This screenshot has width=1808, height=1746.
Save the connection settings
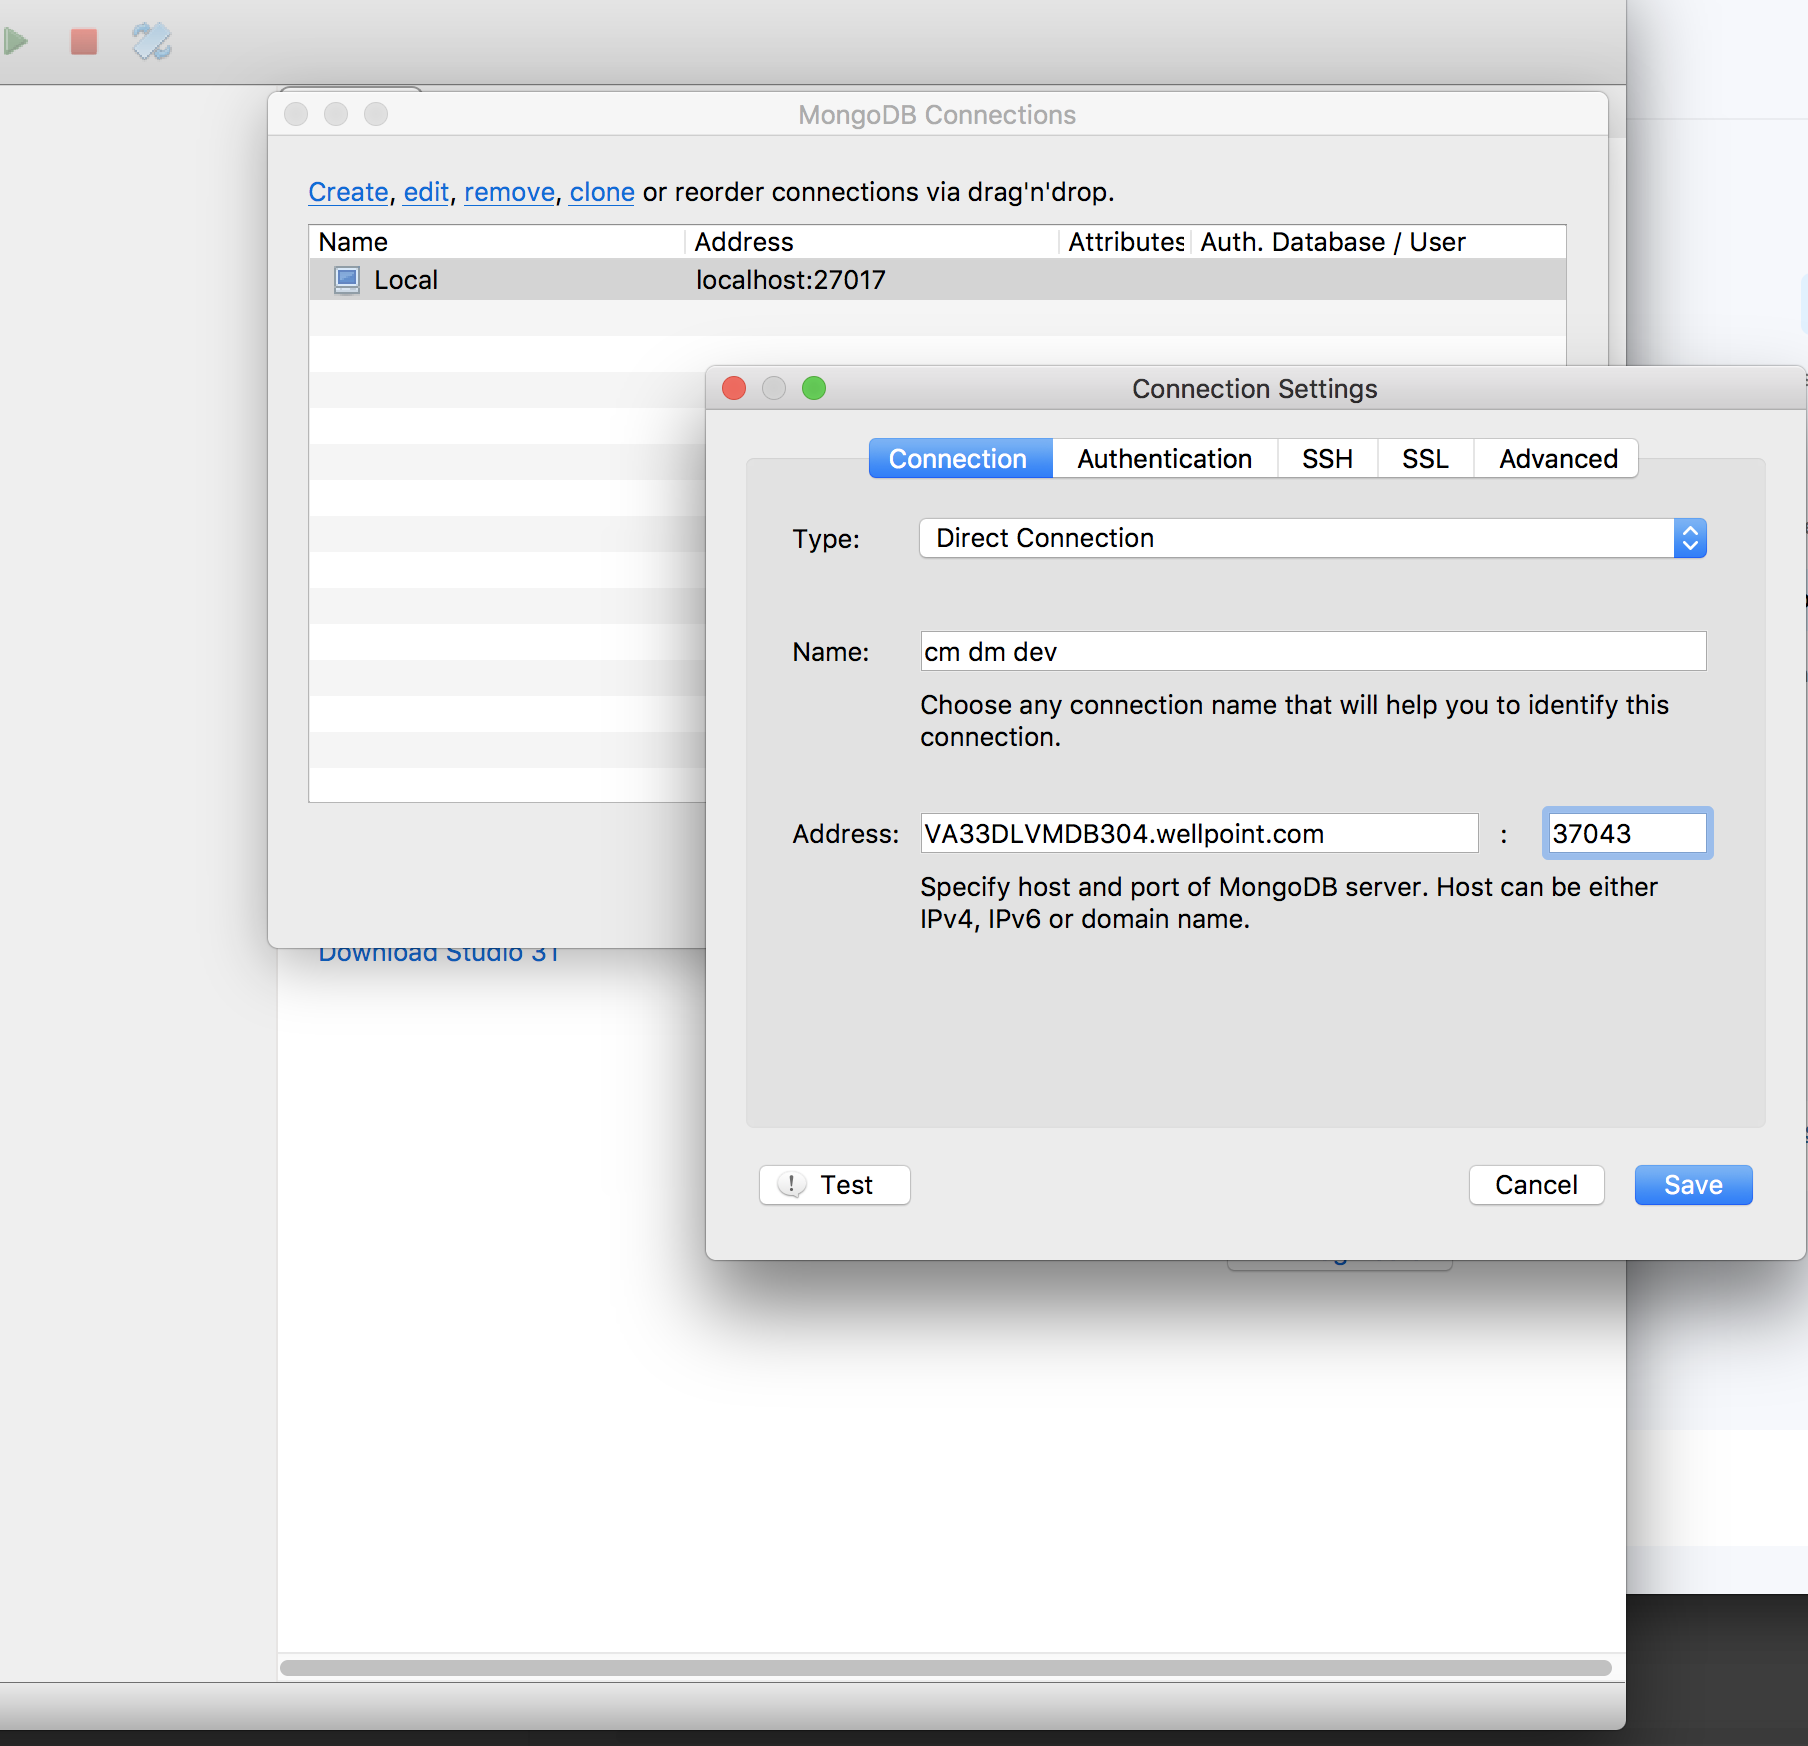(1693, 1185)
